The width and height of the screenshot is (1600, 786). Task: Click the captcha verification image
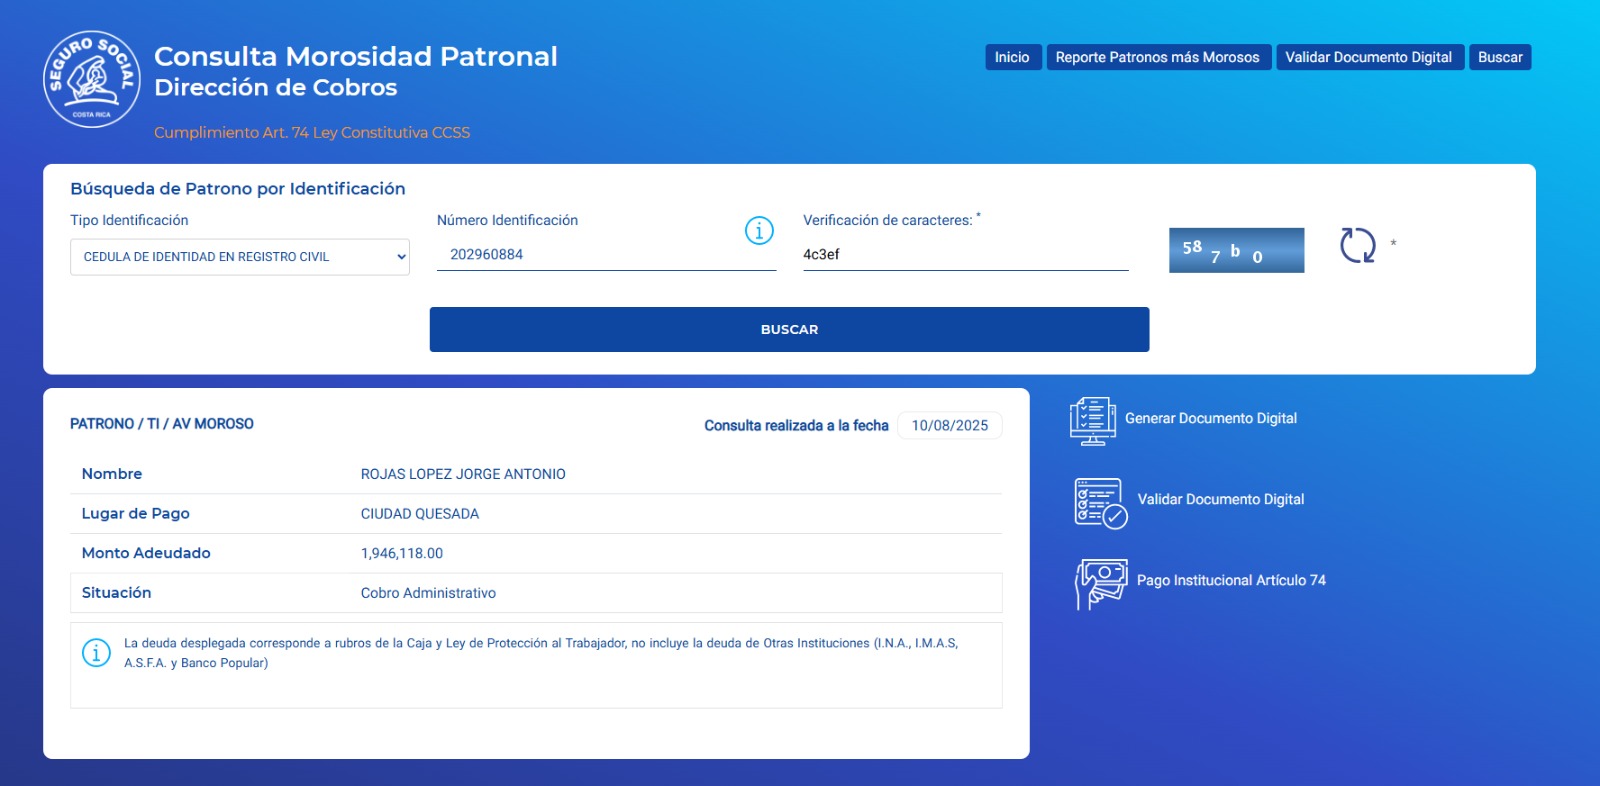pyautogui.click(x=1236, y=250)
